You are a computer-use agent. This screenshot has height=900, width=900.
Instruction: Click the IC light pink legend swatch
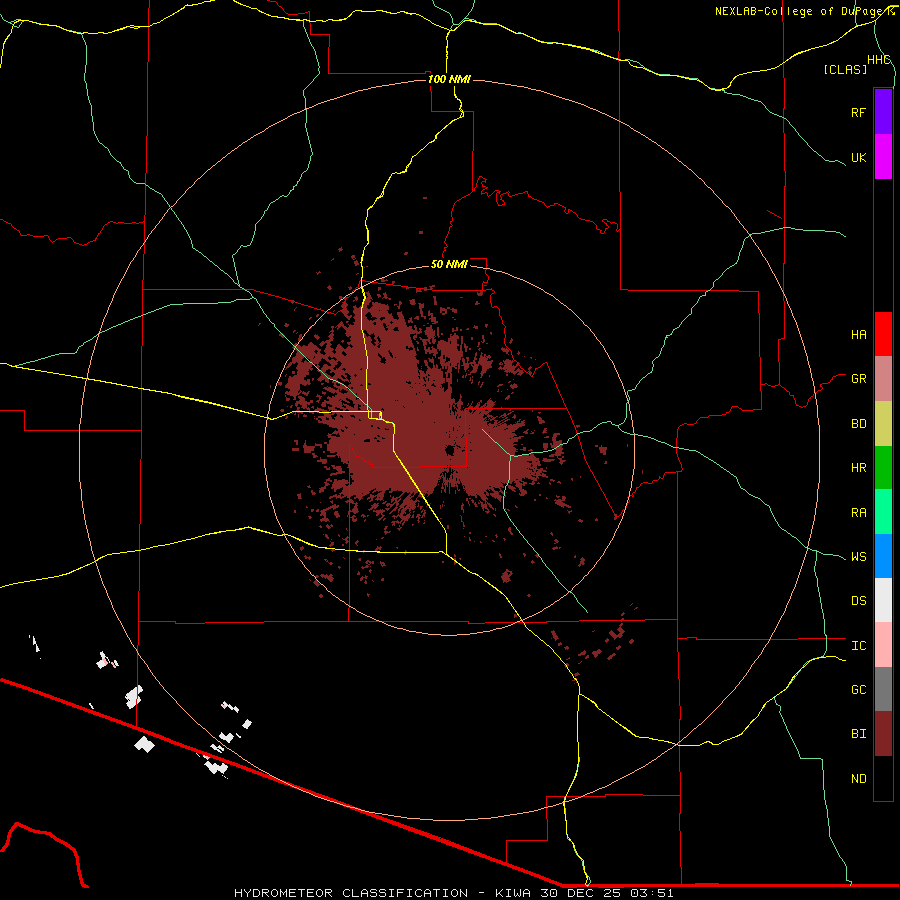coord(883,645)
